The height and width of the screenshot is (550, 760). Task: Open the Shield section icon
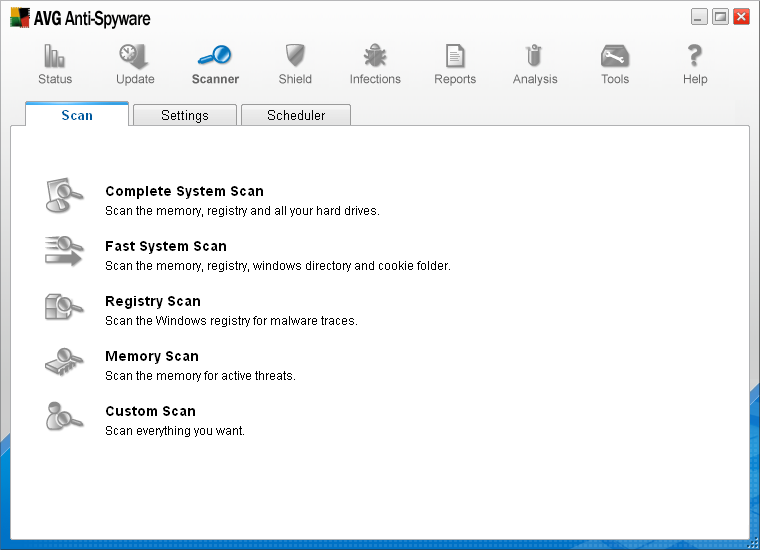pos(295,55)
